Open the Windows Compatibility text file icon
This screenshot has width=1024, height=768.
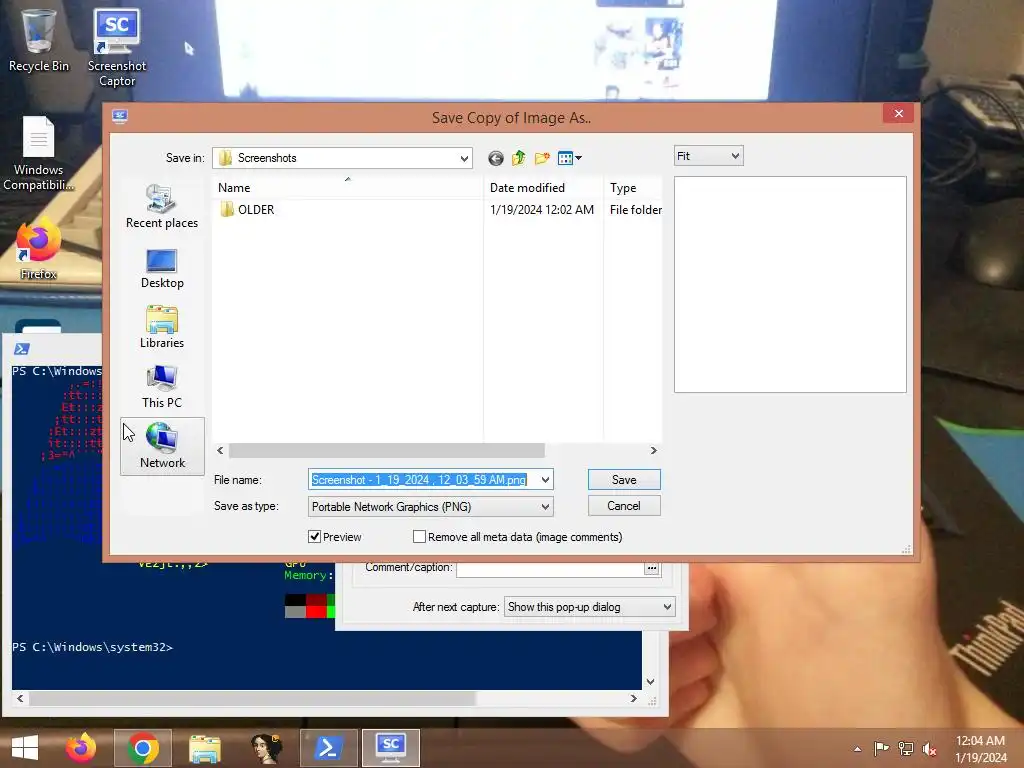click(38, 153)
